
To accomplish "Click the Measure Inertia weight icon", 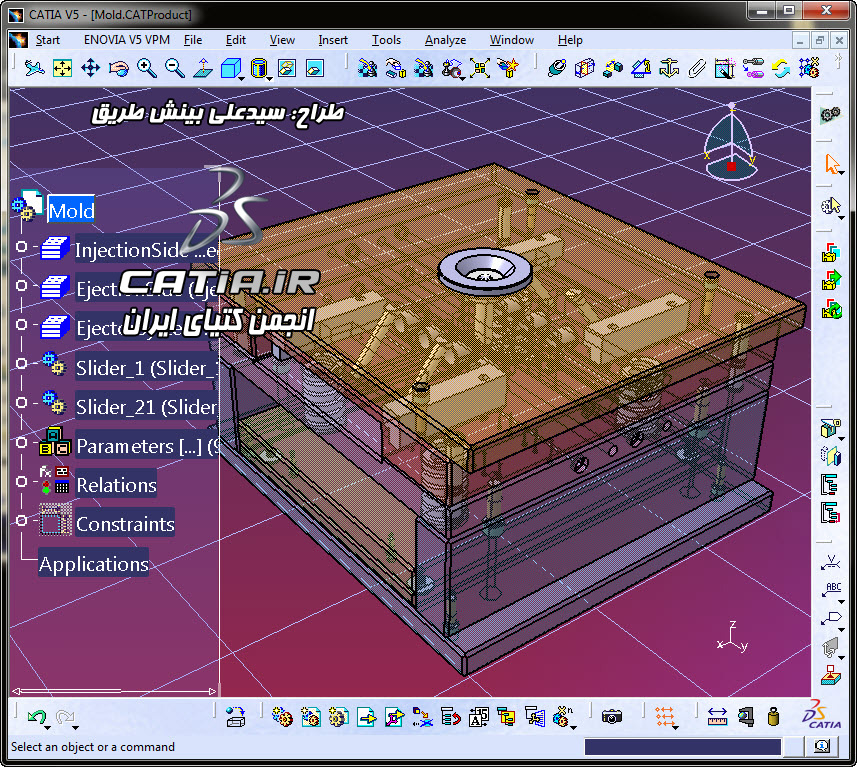I will tap(773, 716).
